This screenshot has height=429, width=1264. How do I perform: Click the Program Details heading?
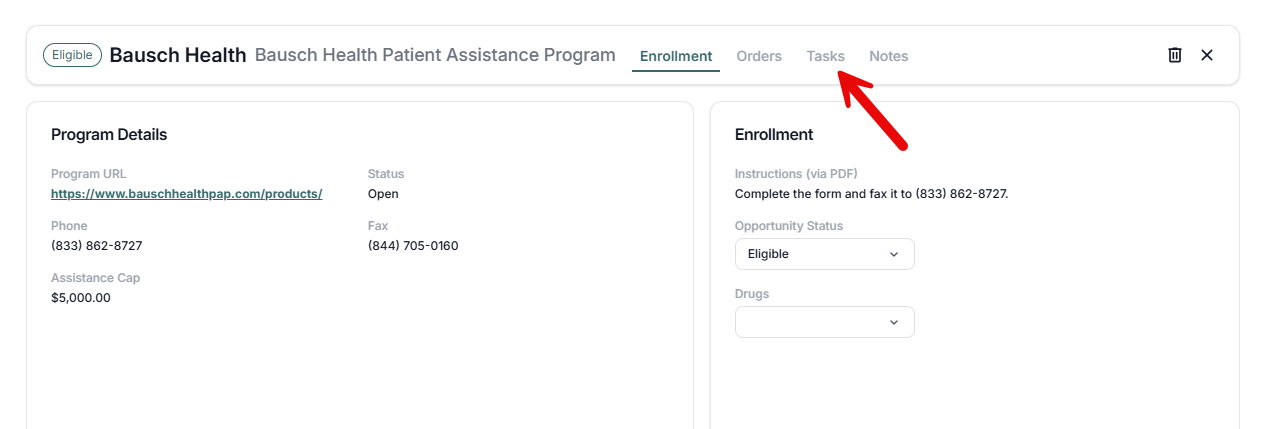point(109,135)
